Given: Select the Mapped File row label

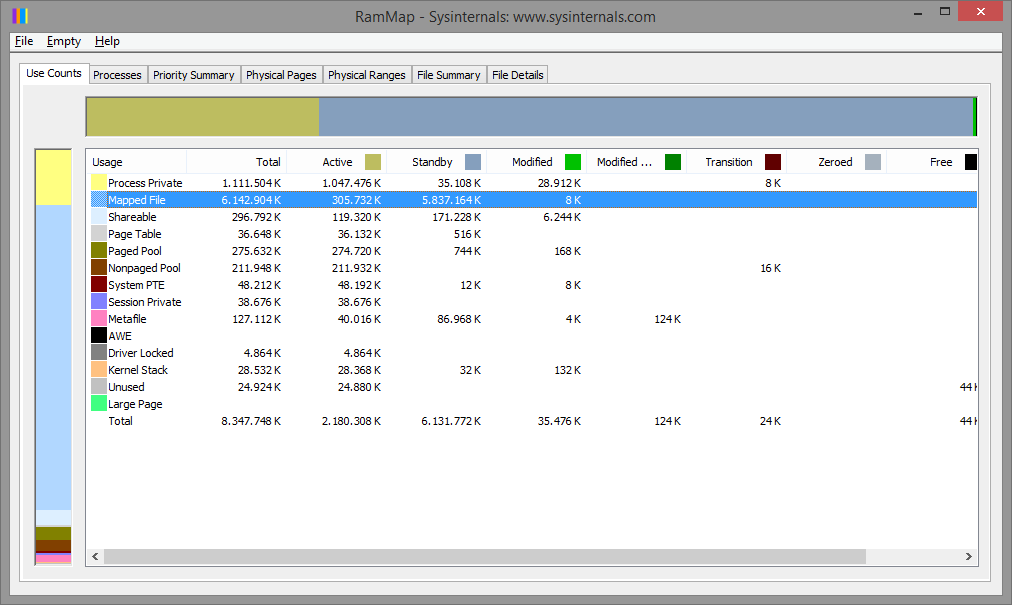Looking at the screenshot, I should [x=137, y=200].
